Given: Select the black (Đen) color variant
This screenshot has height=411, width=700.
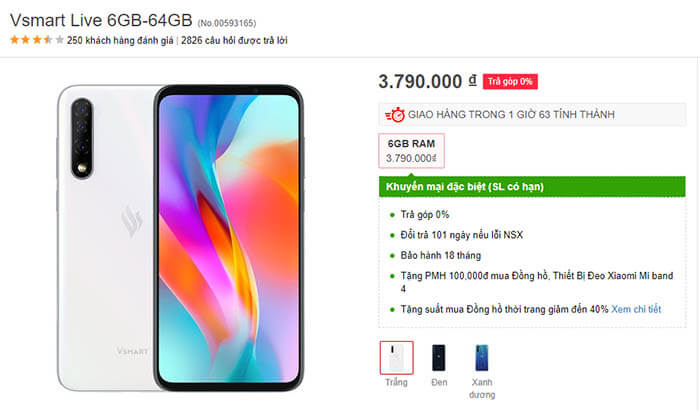Looking at the screenshot, I should [x=439, y=358].
